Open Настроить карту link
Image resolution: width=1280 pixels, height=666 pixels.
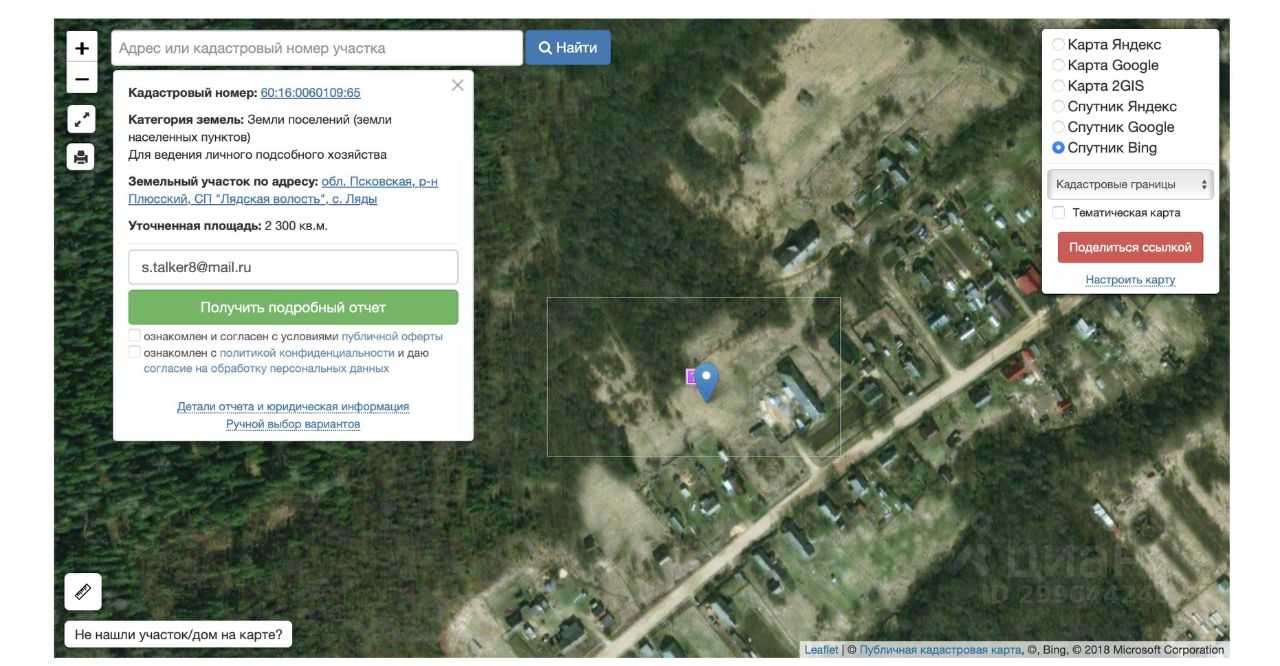tap(1130, 280)
